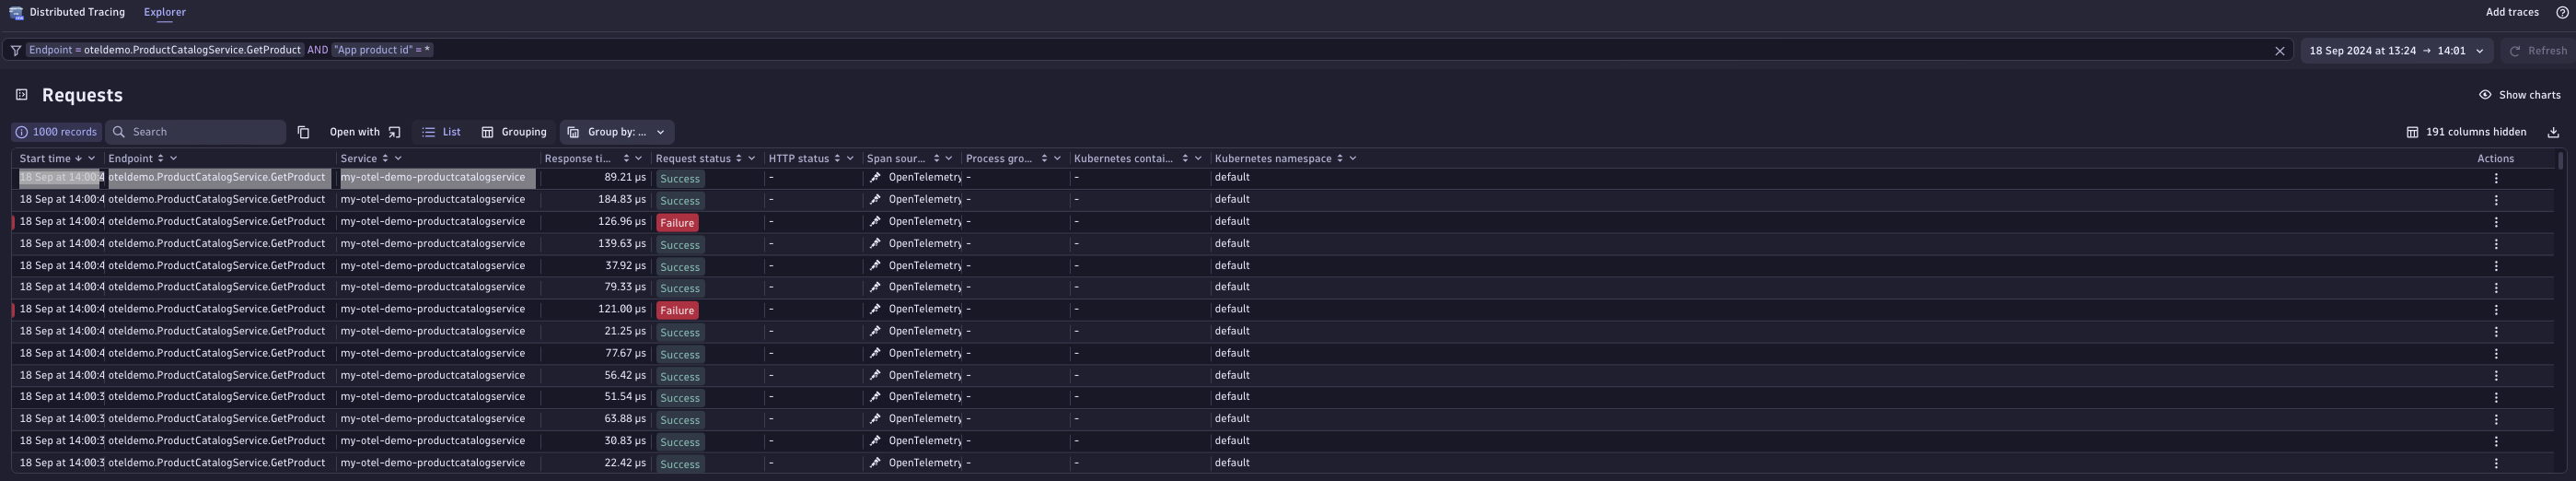Expand HTTP status column menu chevron
The height and width of the screenshot is (481, 2576).
point(850,159)
